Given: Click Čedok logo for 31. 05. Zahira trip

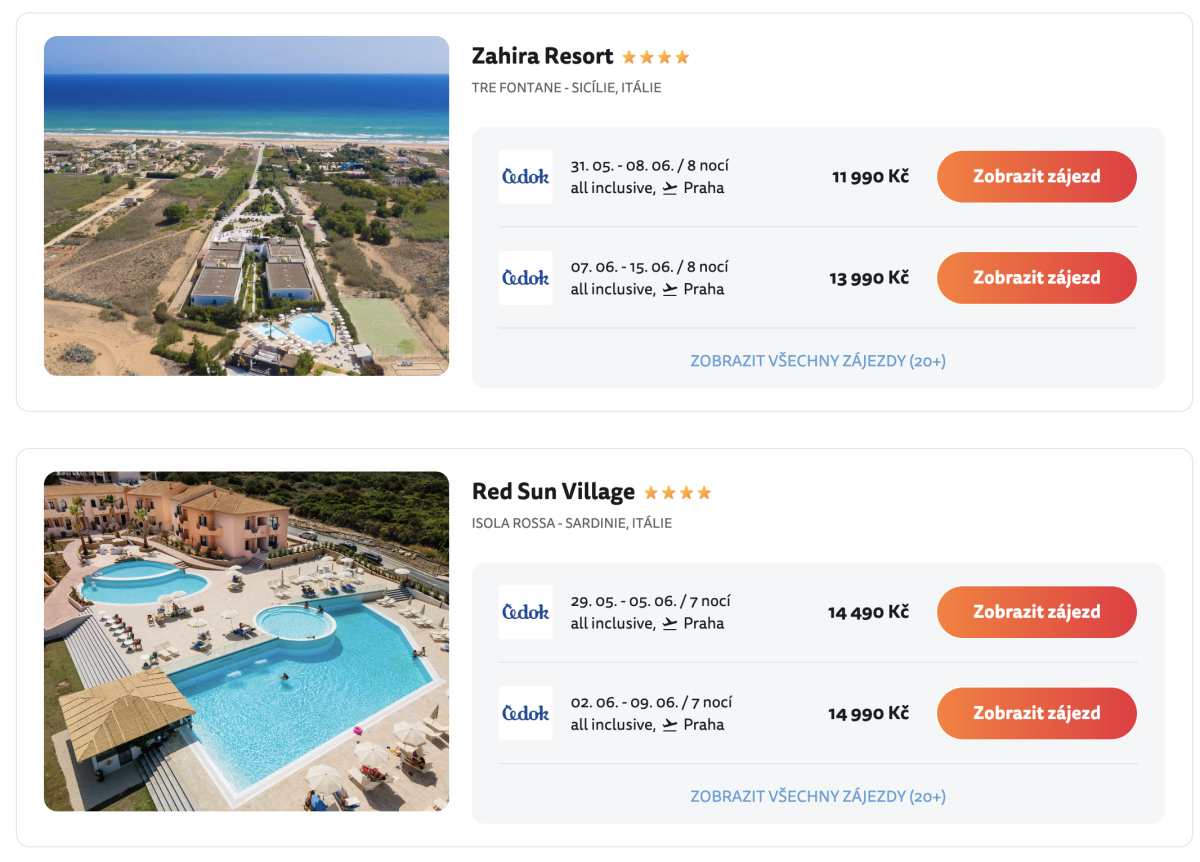Looking at the screenshot, I should 525,177.
